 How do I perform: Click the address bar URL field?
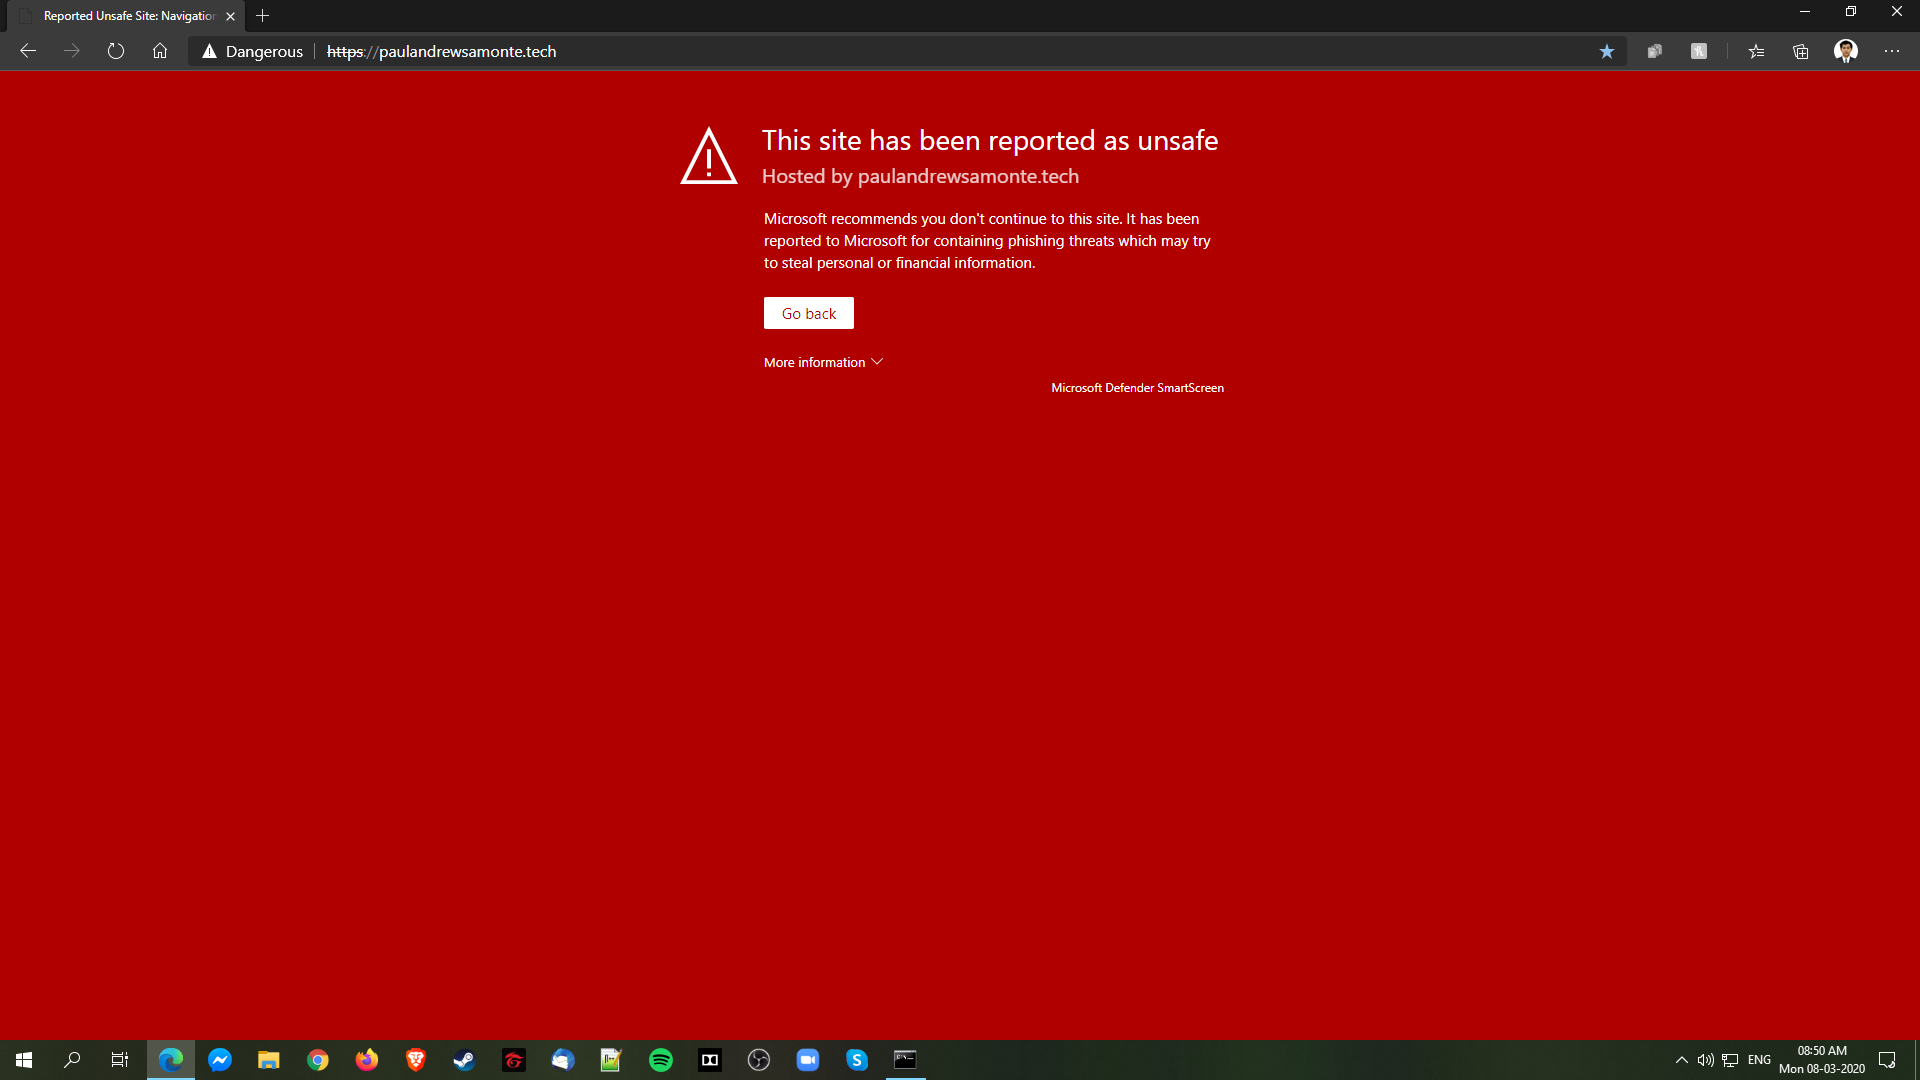900,51
